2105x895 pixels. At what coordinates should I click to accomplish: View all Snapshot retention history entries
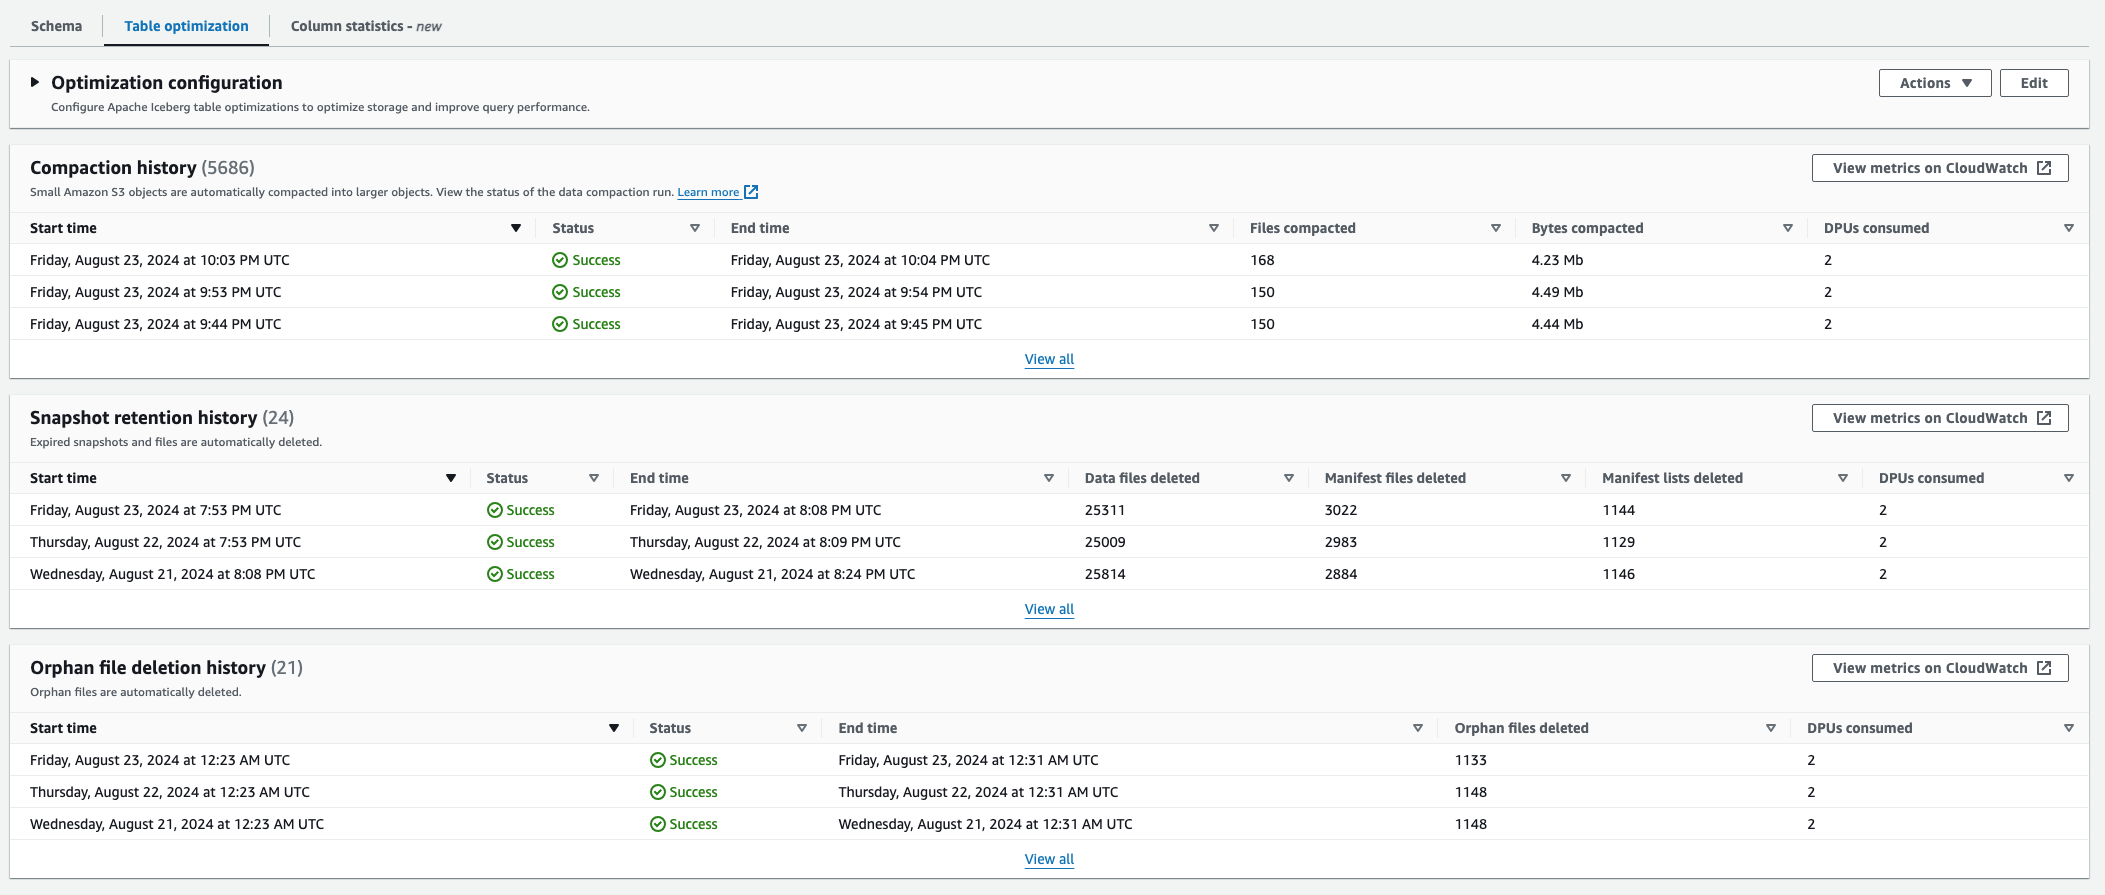point(1049,609)
